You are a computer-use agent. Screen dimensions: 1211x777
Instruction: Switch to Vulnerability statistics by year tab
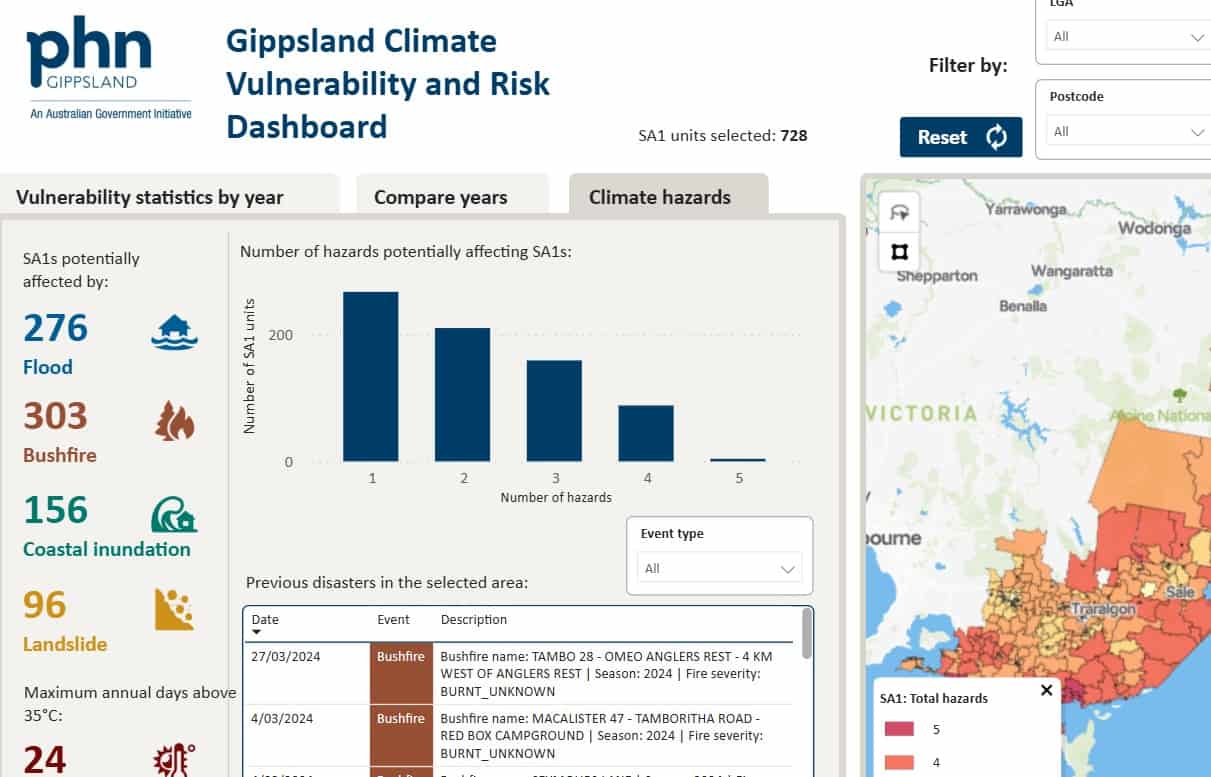pos(150,197)
